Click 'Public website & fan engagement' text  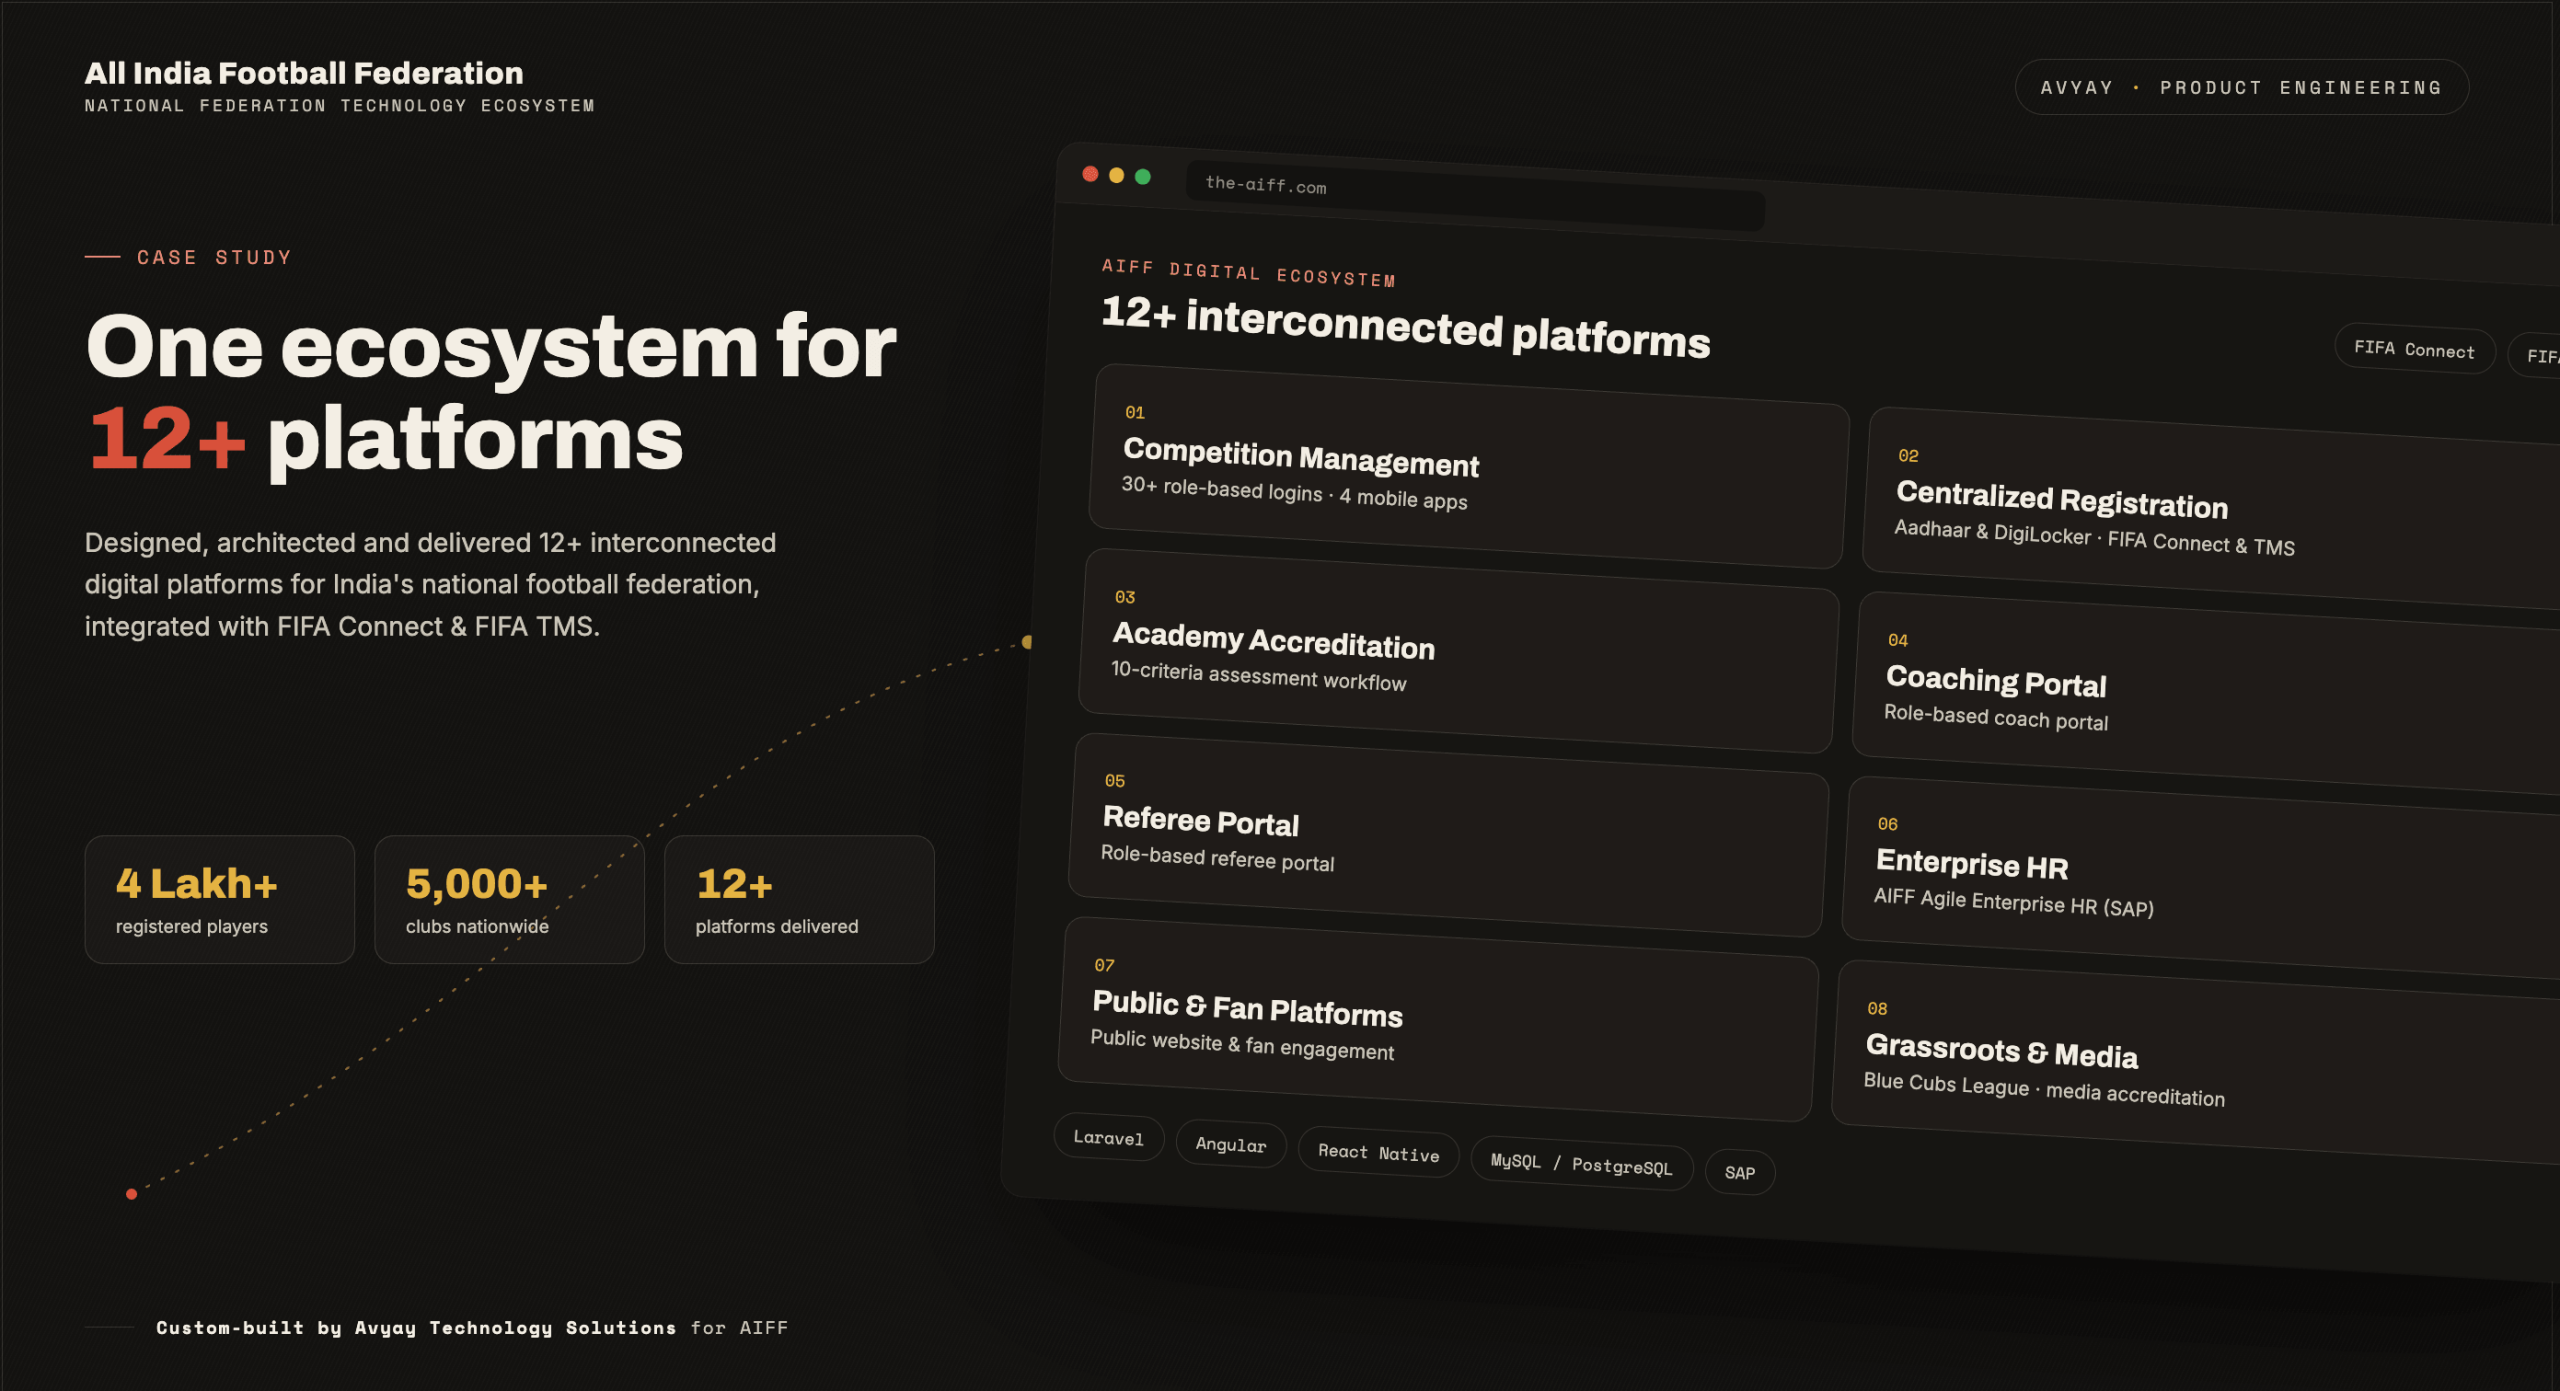click(1242, 1044)
